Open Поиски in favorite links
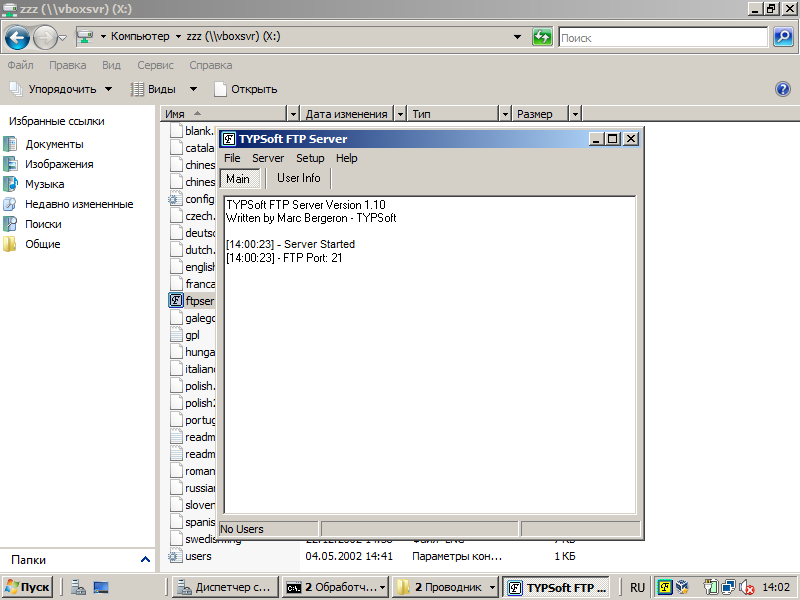The width and height of the screenshot is (800, 600). 43,224
